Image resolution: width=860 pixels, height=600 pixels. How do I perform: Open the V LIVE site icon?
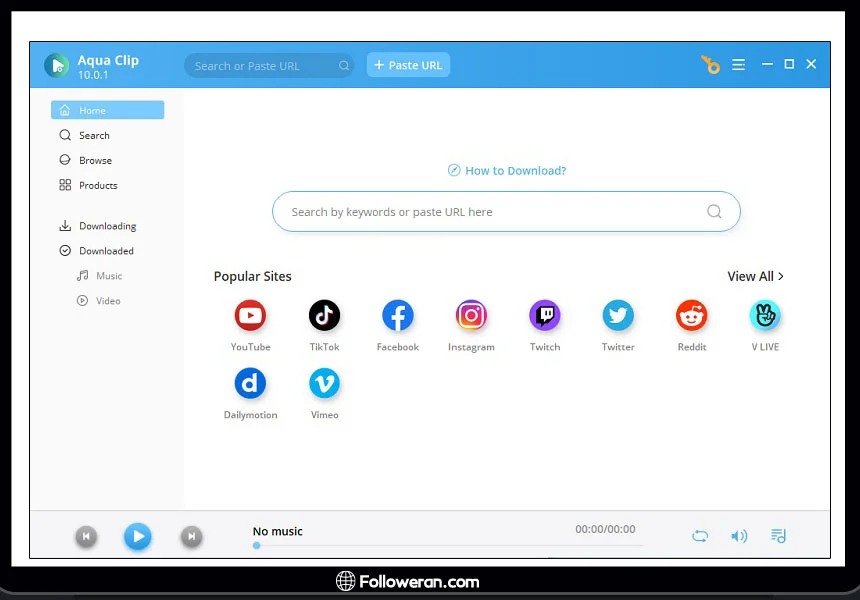[x=765, y=317]
